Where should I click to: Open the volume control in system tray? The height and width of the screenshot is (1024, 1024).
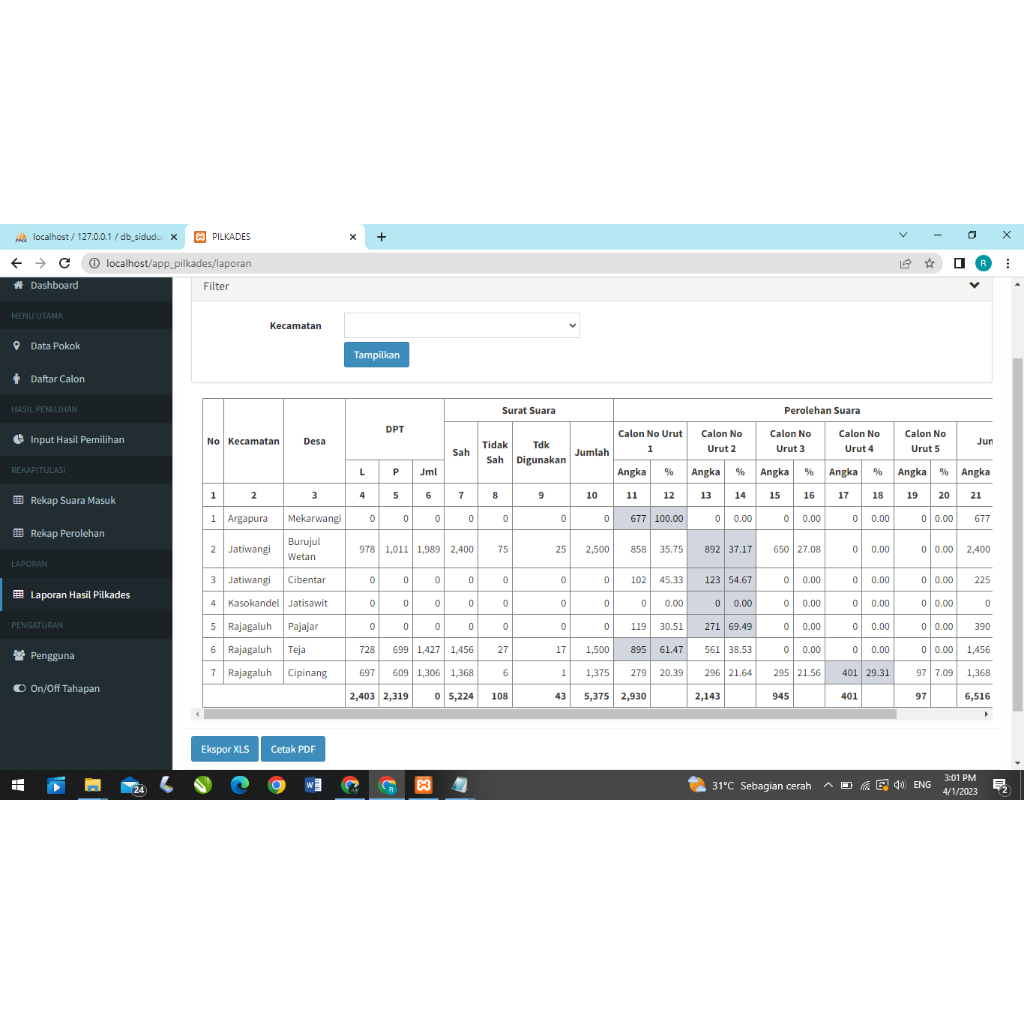(x=899, y=785)
